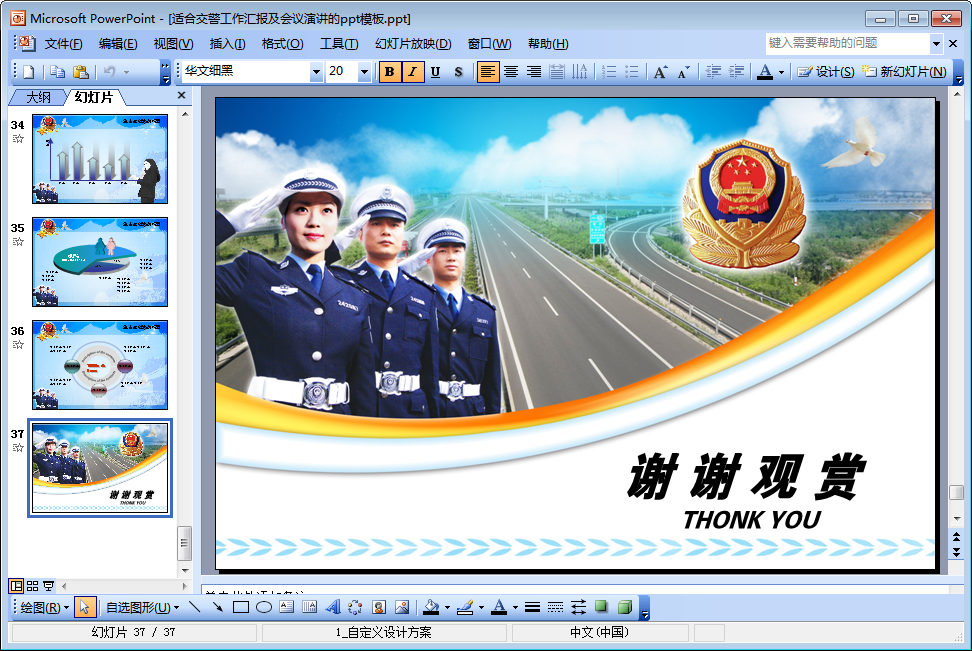Toggle left text alignment
The width and height of the screenshot is (972, 651).
(488, 72)
